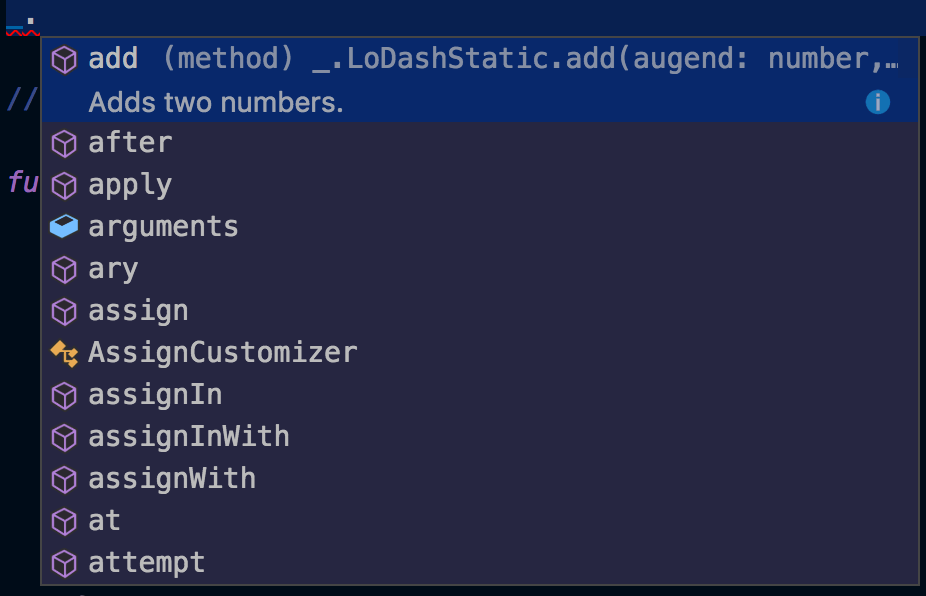Click the method icon next to assignInWith
The image size is (926, 596).
(64, 437)
